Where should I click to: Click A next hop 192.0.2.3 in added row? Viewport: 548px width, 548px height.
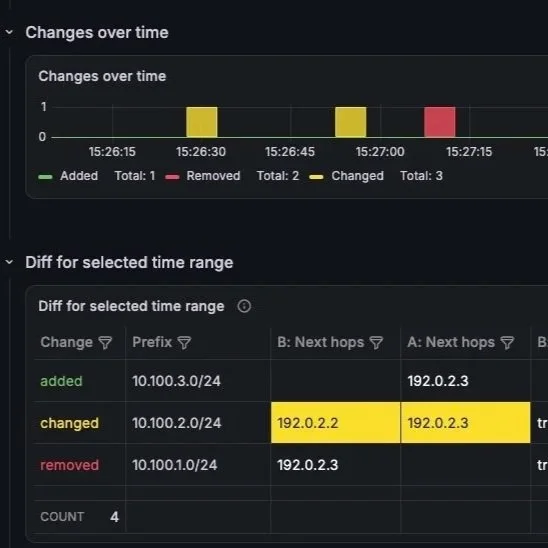pyautogui.click(x=438, y=381)
